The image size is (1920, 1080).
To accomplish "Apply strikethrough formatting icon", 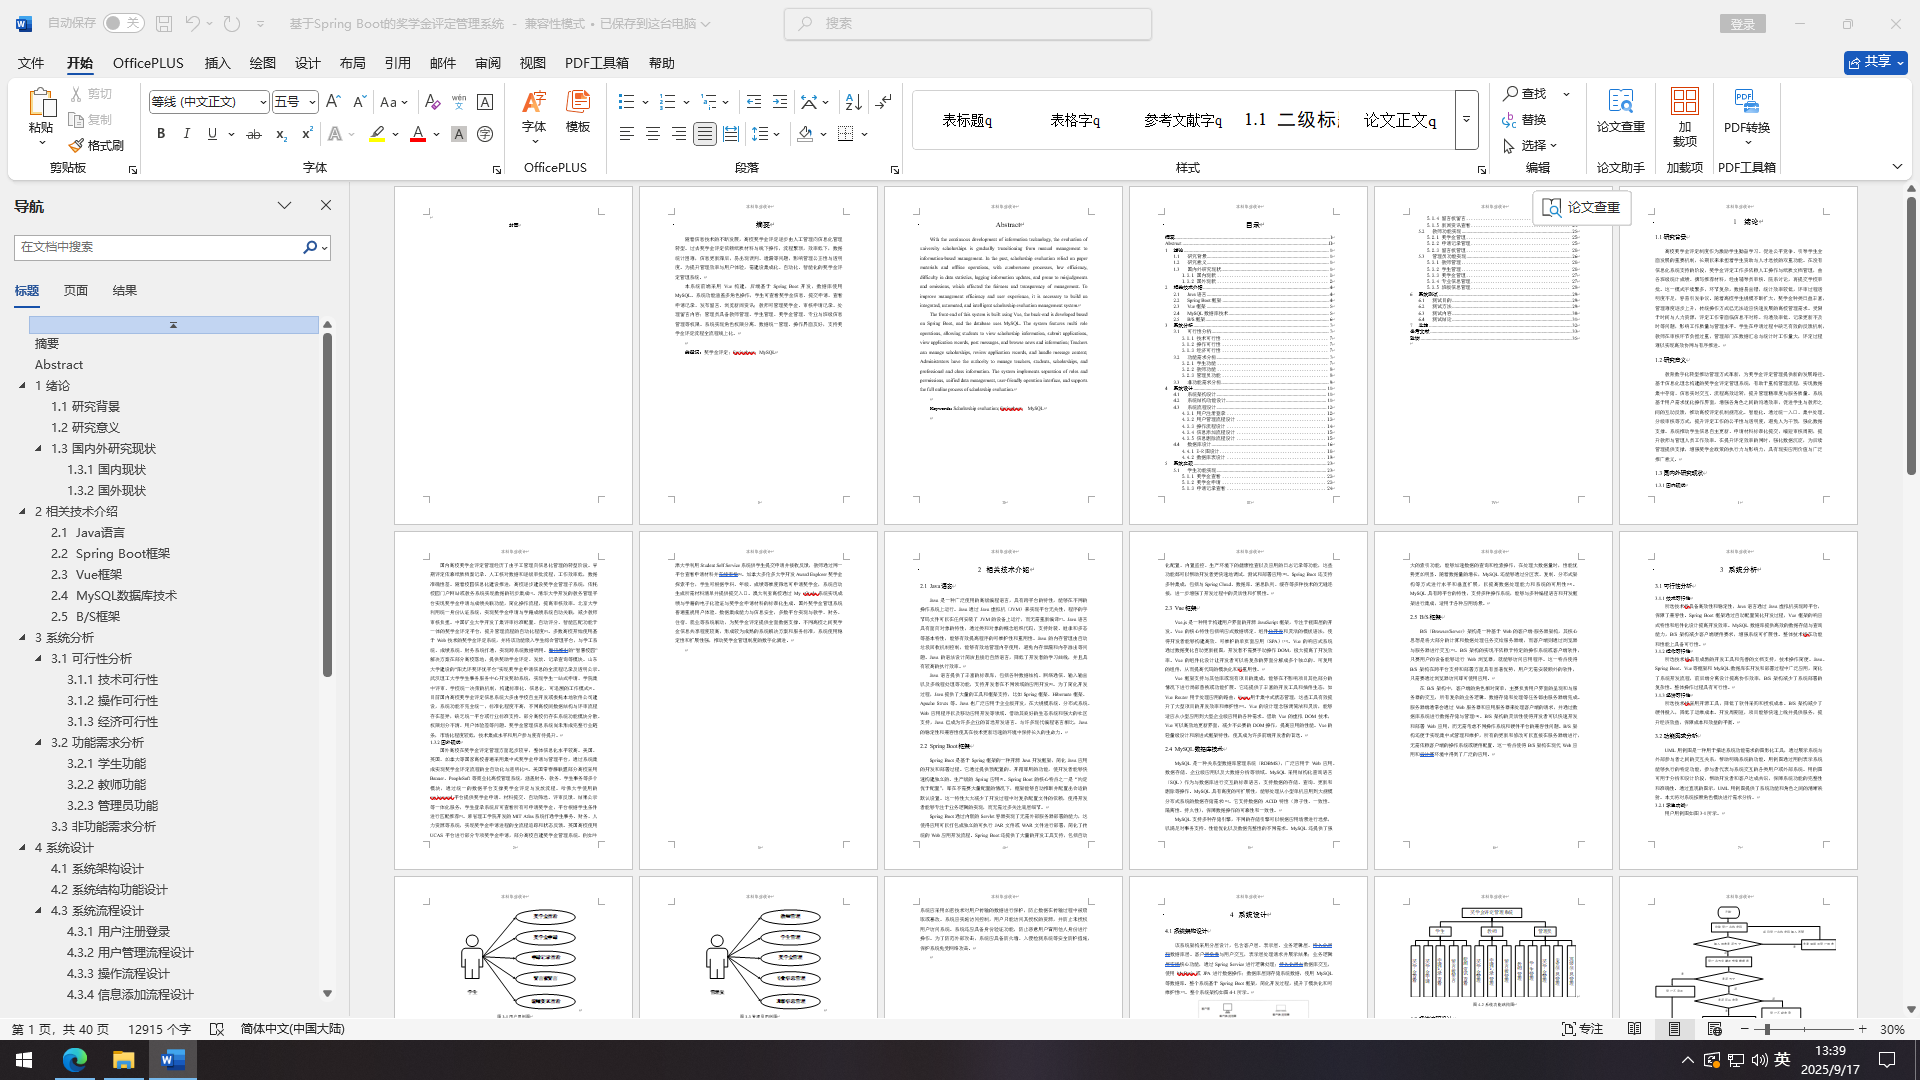I will [254, 134].
